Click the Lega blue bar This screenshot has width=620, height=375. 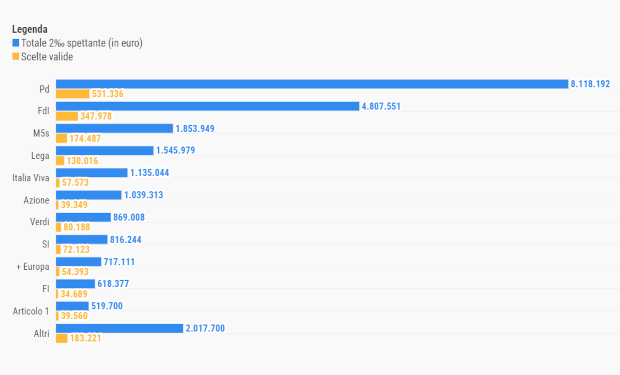(105, 150)
